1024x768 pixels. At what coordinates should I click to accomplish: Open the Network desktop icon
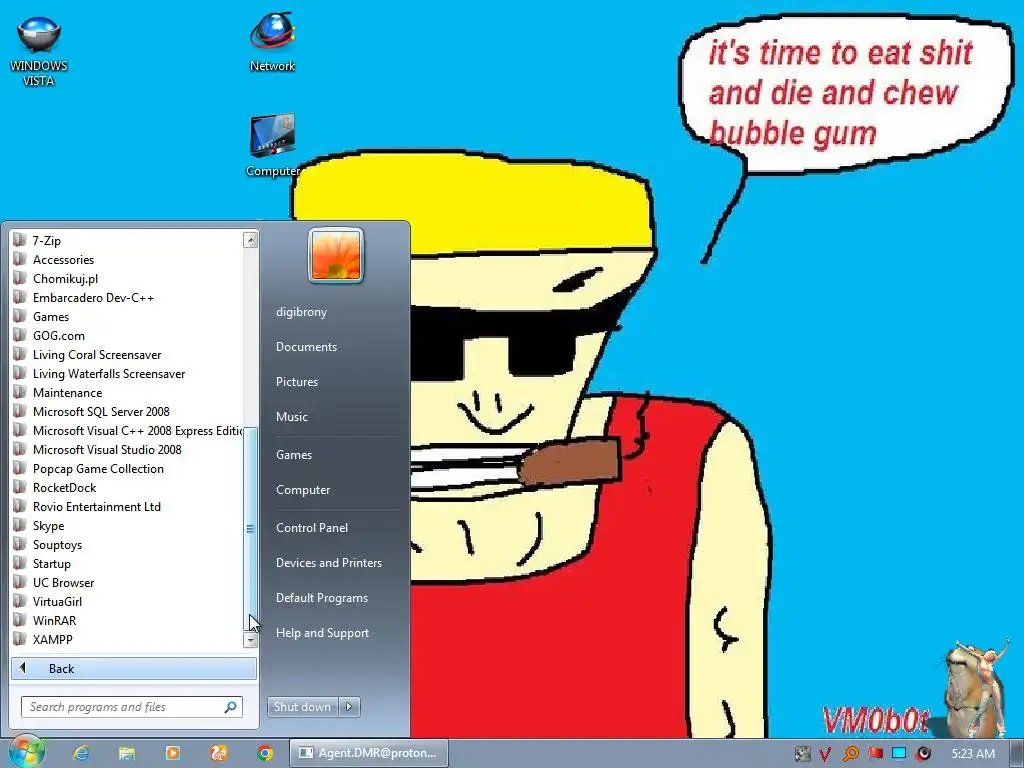click(272, 42)
